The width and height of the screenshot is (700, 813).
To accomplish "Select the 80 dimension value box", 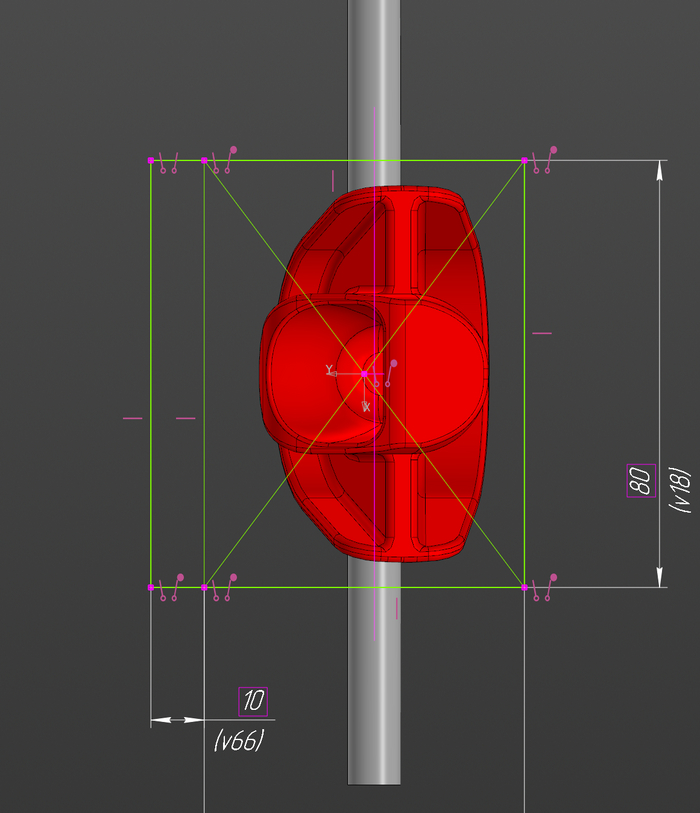I will pyautogui.click(x=640, y=480).
